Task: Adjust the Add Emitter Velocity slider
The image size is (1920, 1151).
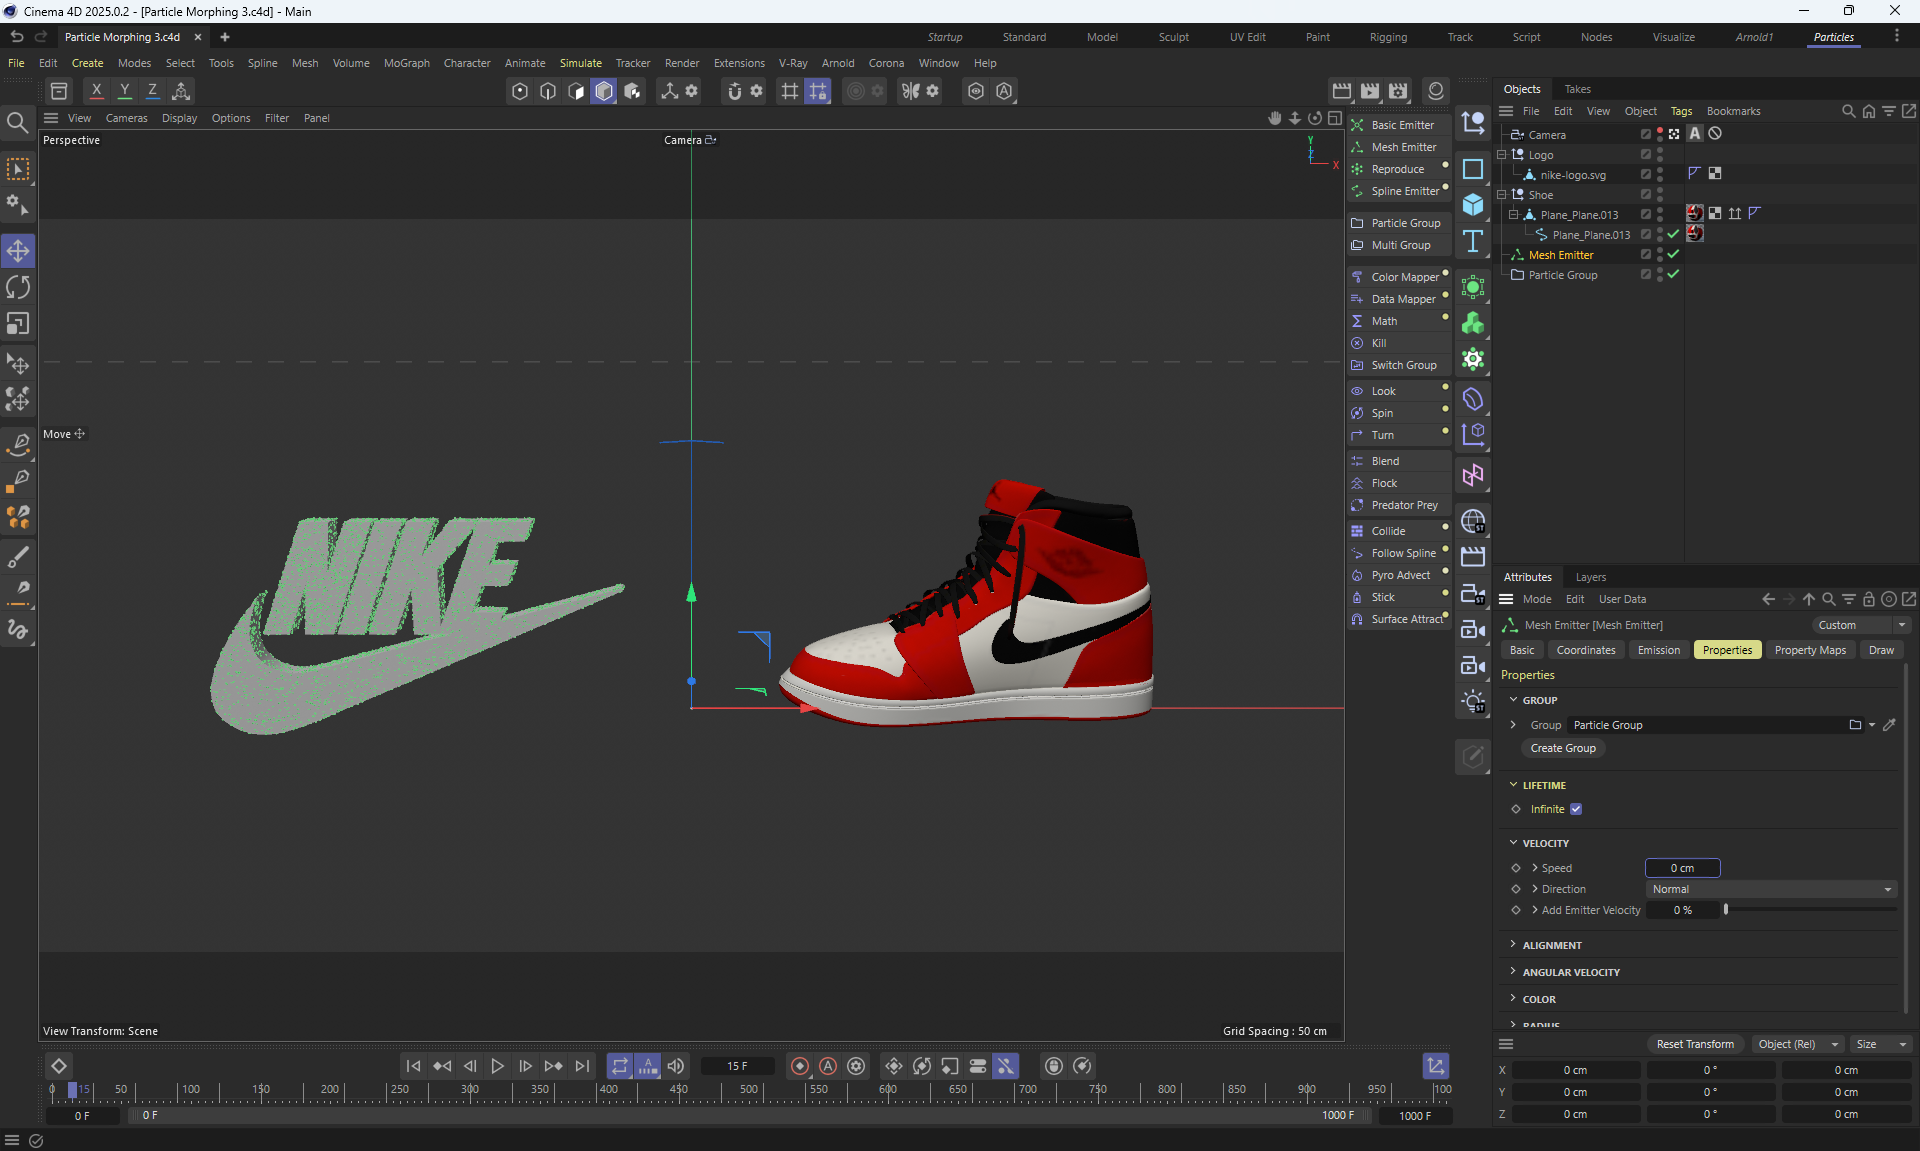Action: coord(1726,909)
